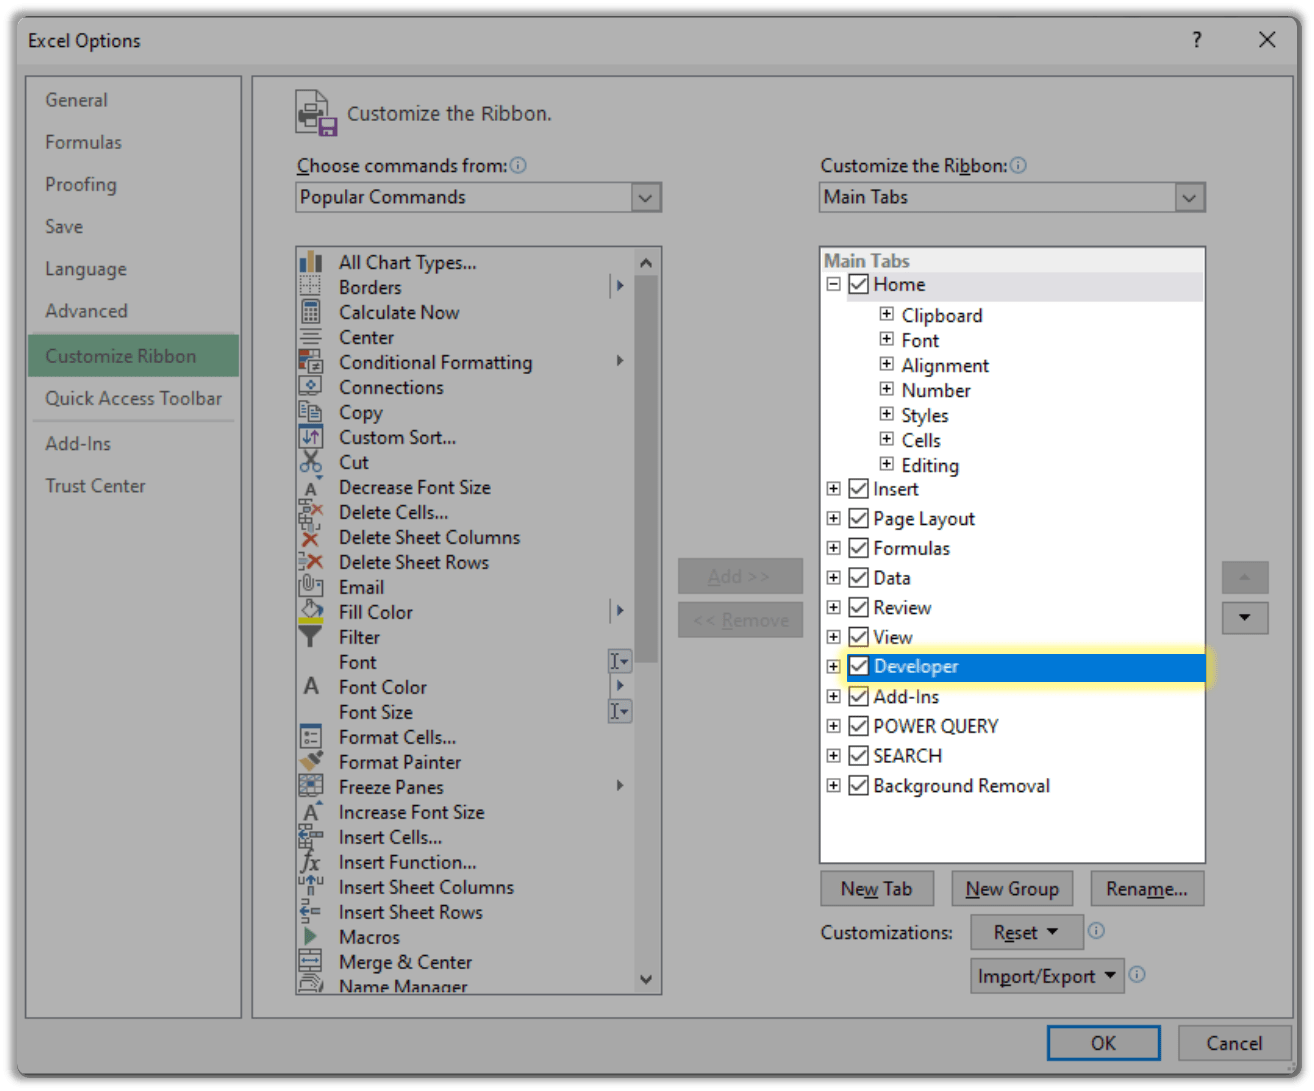The image size is (1314, 1091).
Task: Open the Popular Commands dropdown
Action: (646, 197)
